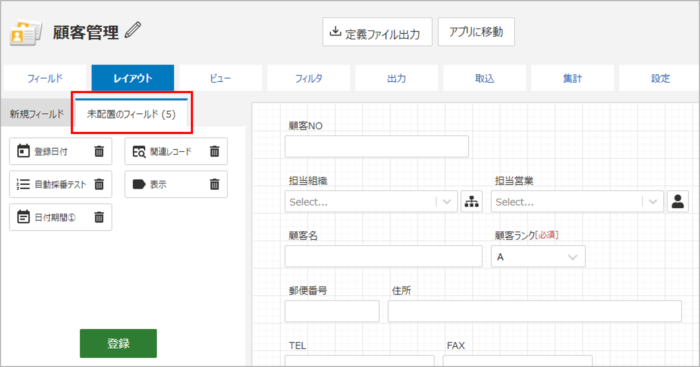Go to the フィルタ tab

coord(308,78)
